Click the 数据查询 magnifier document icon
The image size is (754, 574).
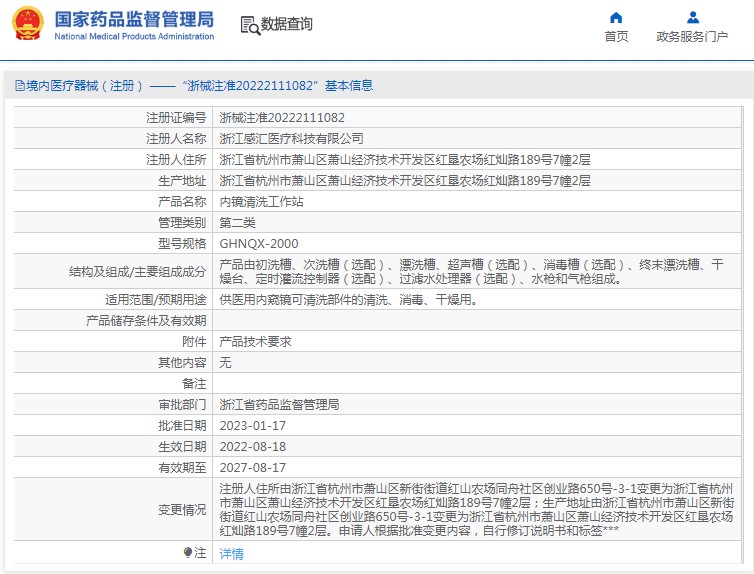pos(249,25)
